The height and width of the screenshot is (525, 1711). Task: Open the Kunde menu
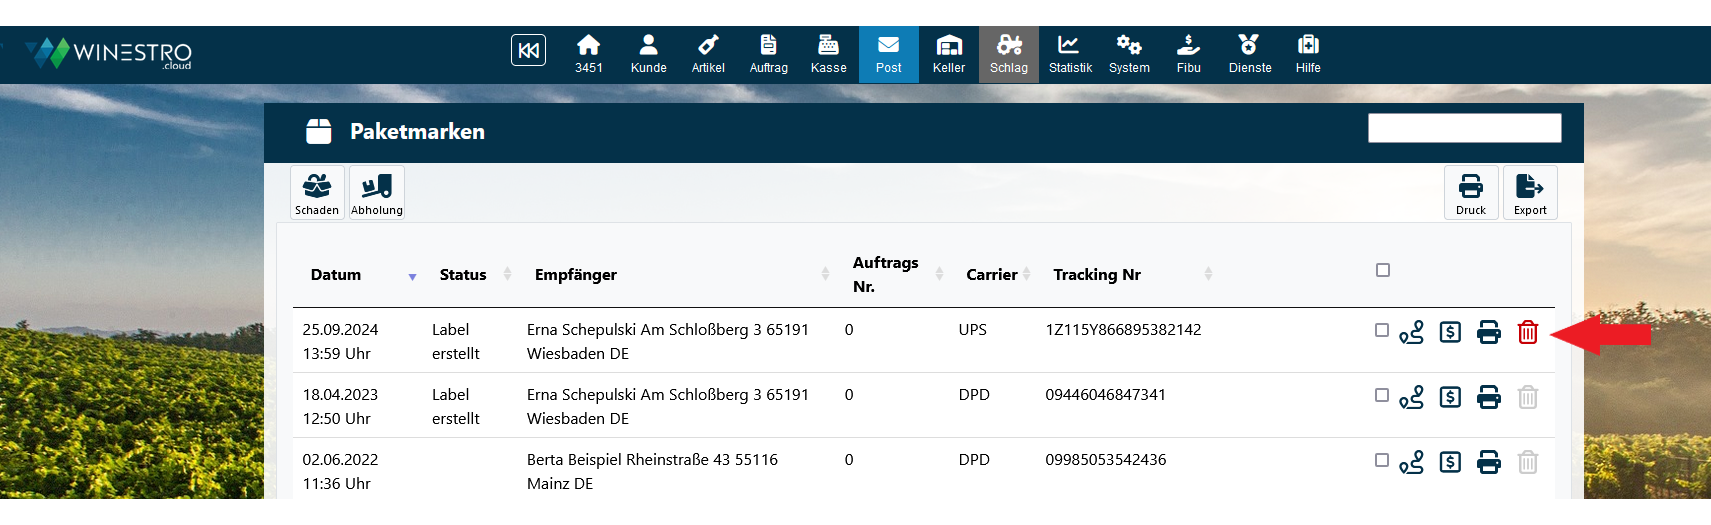pos(648,54)
